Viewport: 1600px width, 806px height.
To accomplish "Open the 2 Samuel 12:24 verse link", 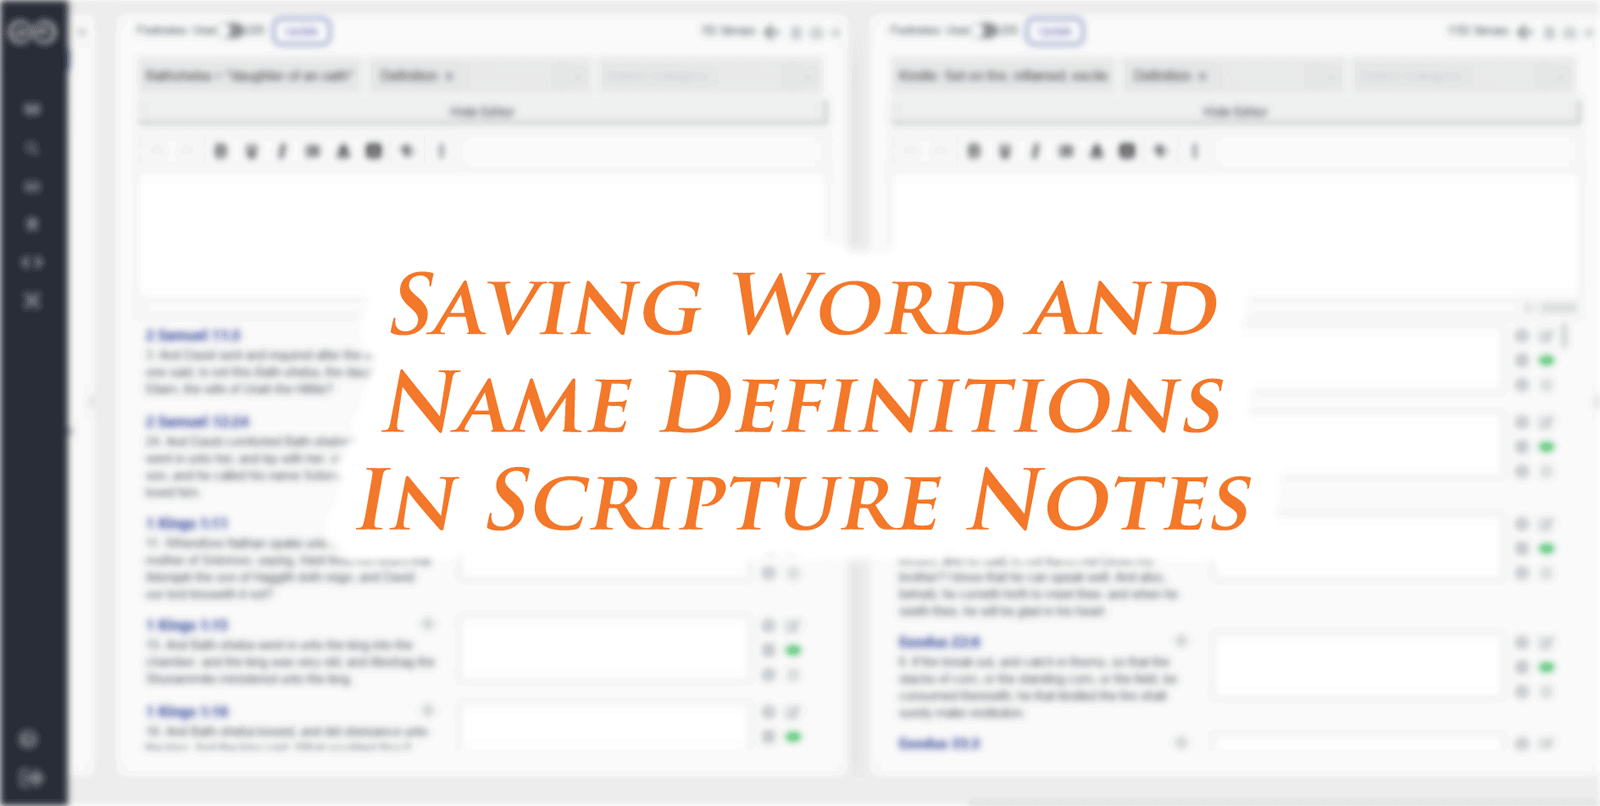I will 197,422.
